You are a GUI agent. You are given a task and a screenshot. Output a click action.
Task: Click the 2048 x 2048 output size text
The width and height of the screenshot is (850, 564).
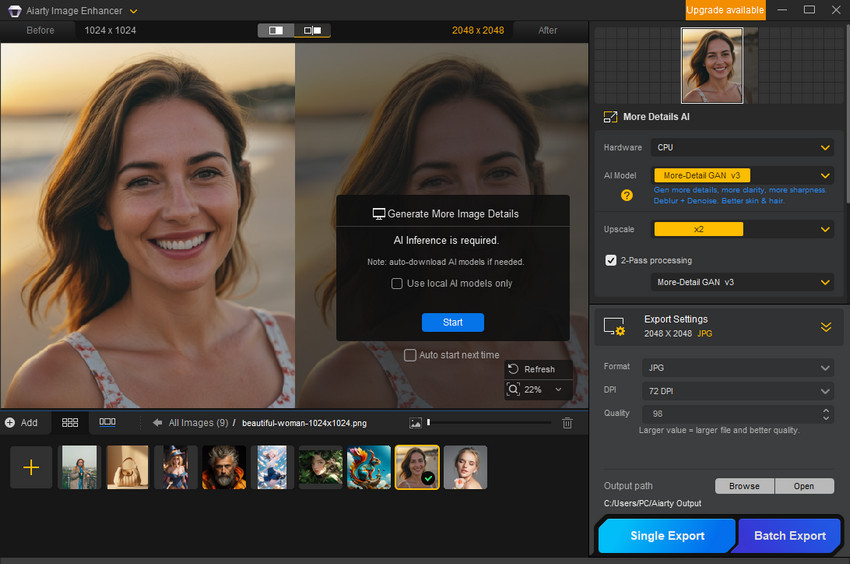coord(478,30)
